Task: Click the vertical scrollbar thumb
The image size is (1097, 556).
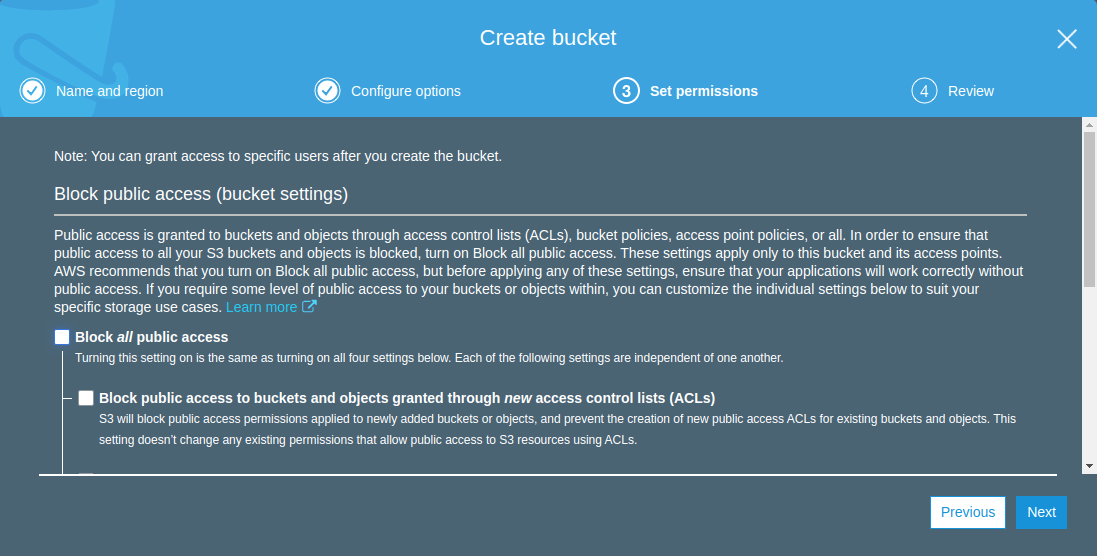Action: click(1089, 210)
